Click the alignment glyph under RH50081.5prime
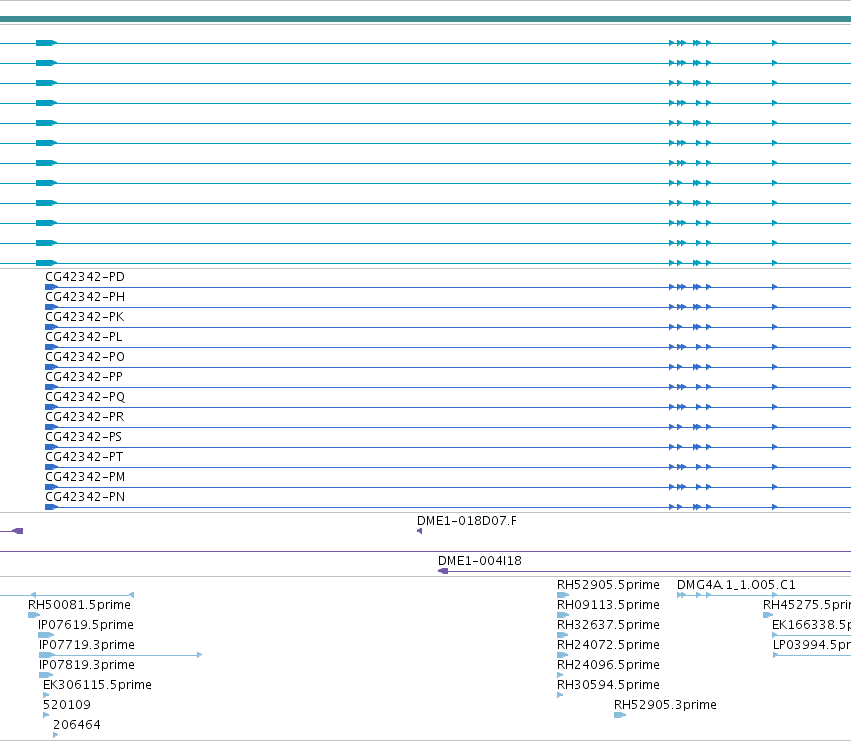 [x=34, y=615]
